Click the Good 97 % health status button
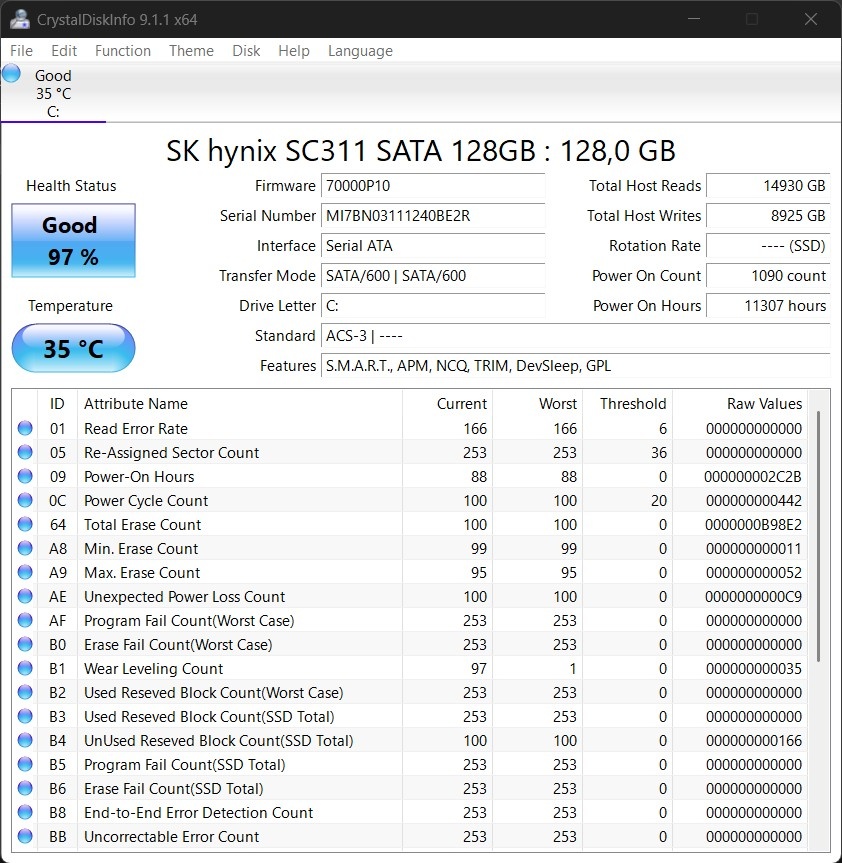Viewport: 842px width, 863px height. click(73, 241)
